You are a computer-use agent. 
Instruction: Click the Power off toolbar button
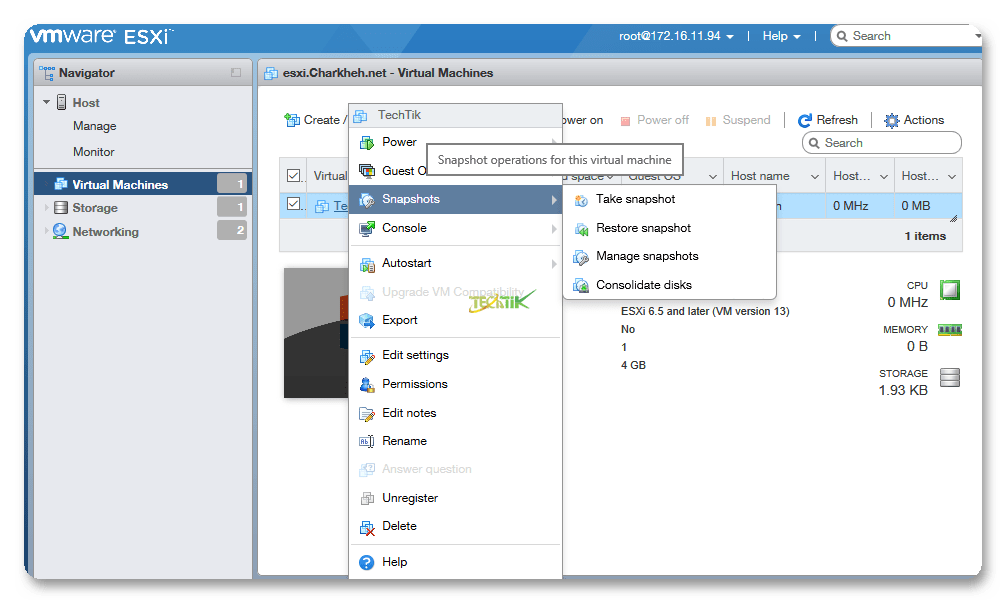point(654,121)
